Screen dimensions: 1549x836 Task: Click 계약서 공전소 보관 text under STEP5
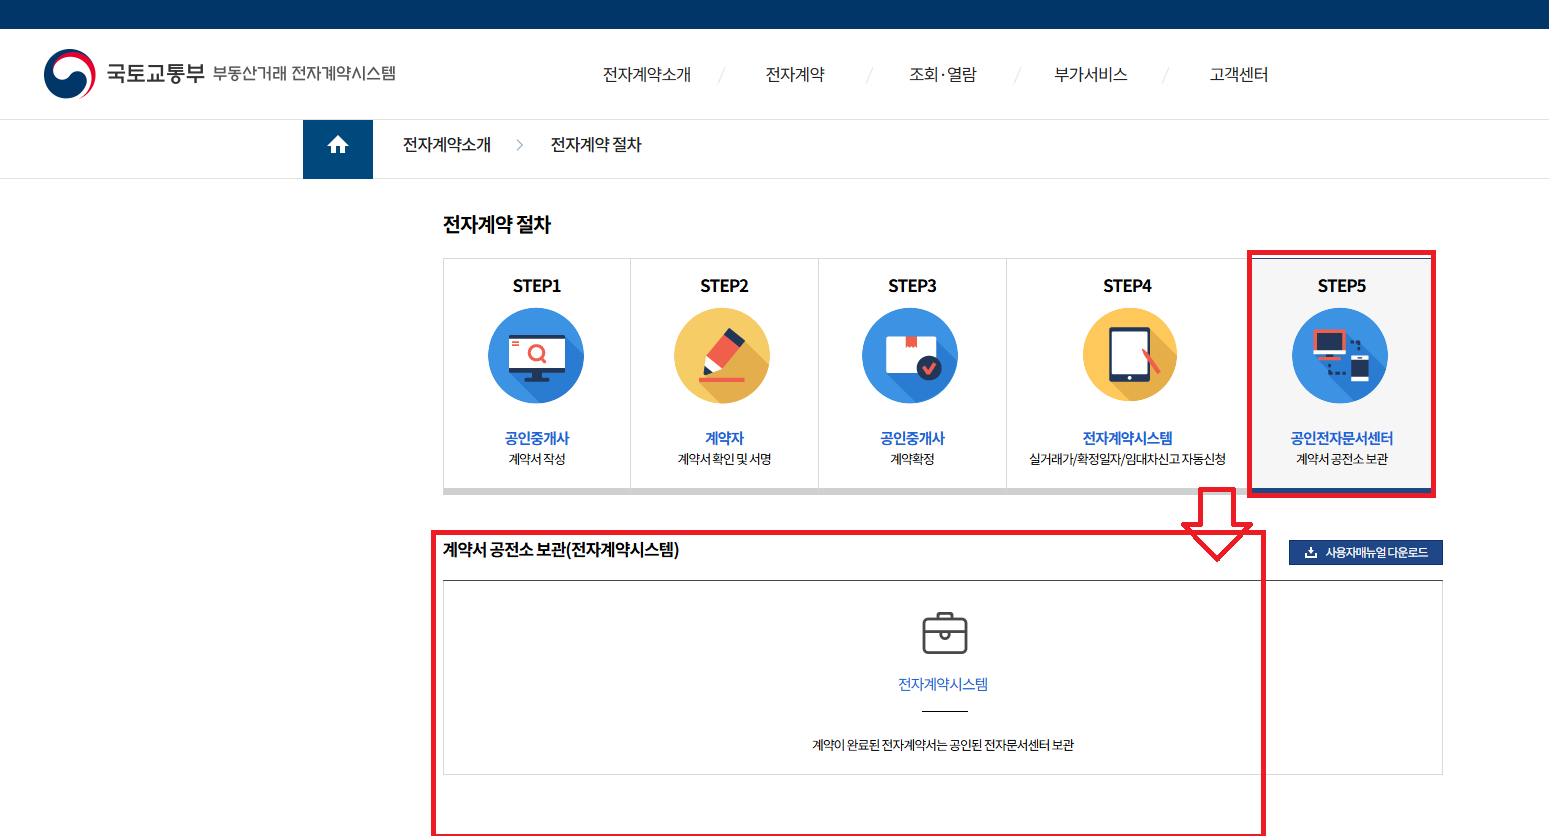tap(1341, 459)
